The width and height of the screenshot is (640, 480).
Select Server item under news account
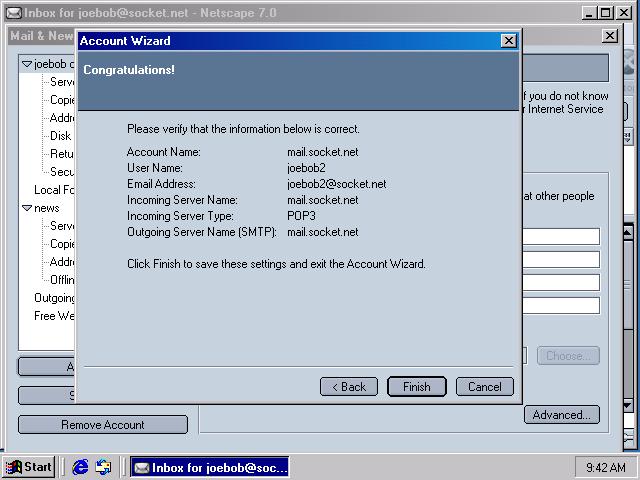pos(62,226)
